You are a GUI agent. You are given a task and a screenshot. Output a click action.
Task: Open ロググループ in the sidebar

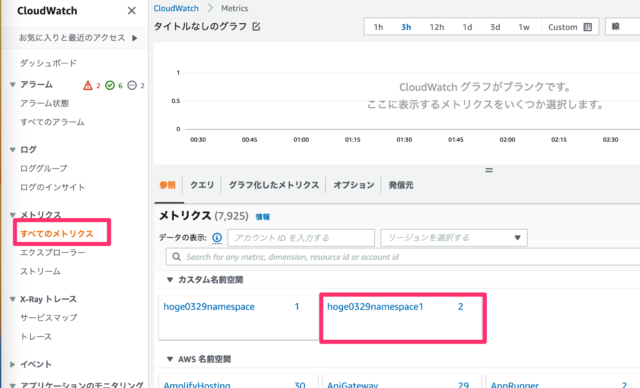point(44,168)
